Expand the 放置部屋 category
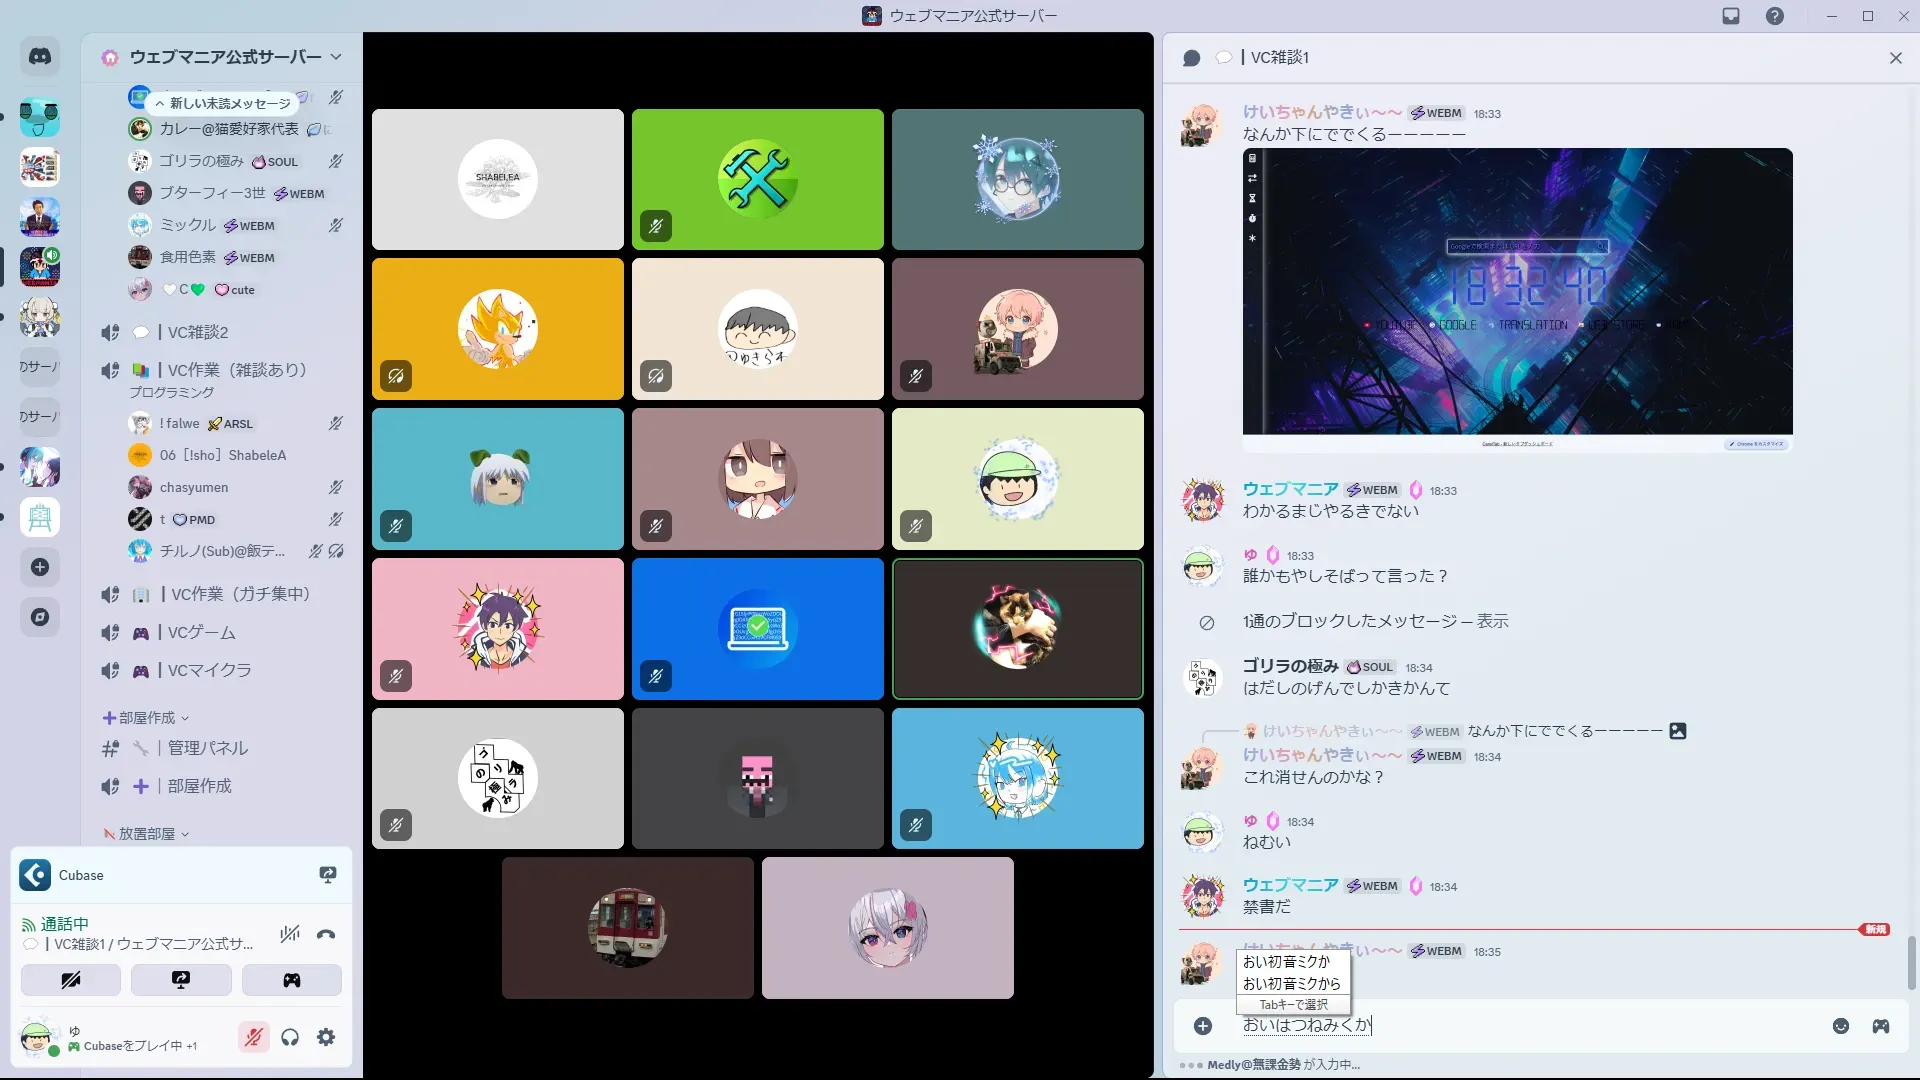Viewport: 1920px width, 1080px height. 146,834
